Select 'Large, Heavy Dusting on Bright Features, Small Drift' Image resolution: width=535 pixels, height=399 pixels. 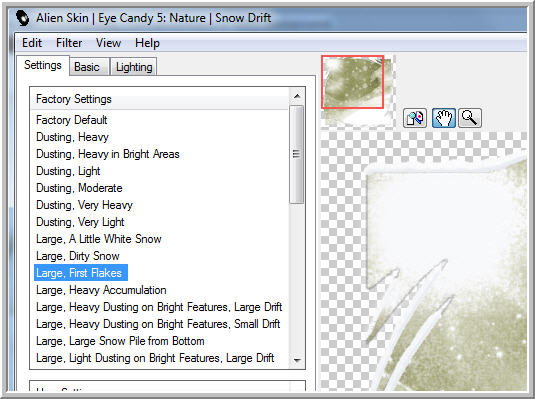click(x=158, y=324)
